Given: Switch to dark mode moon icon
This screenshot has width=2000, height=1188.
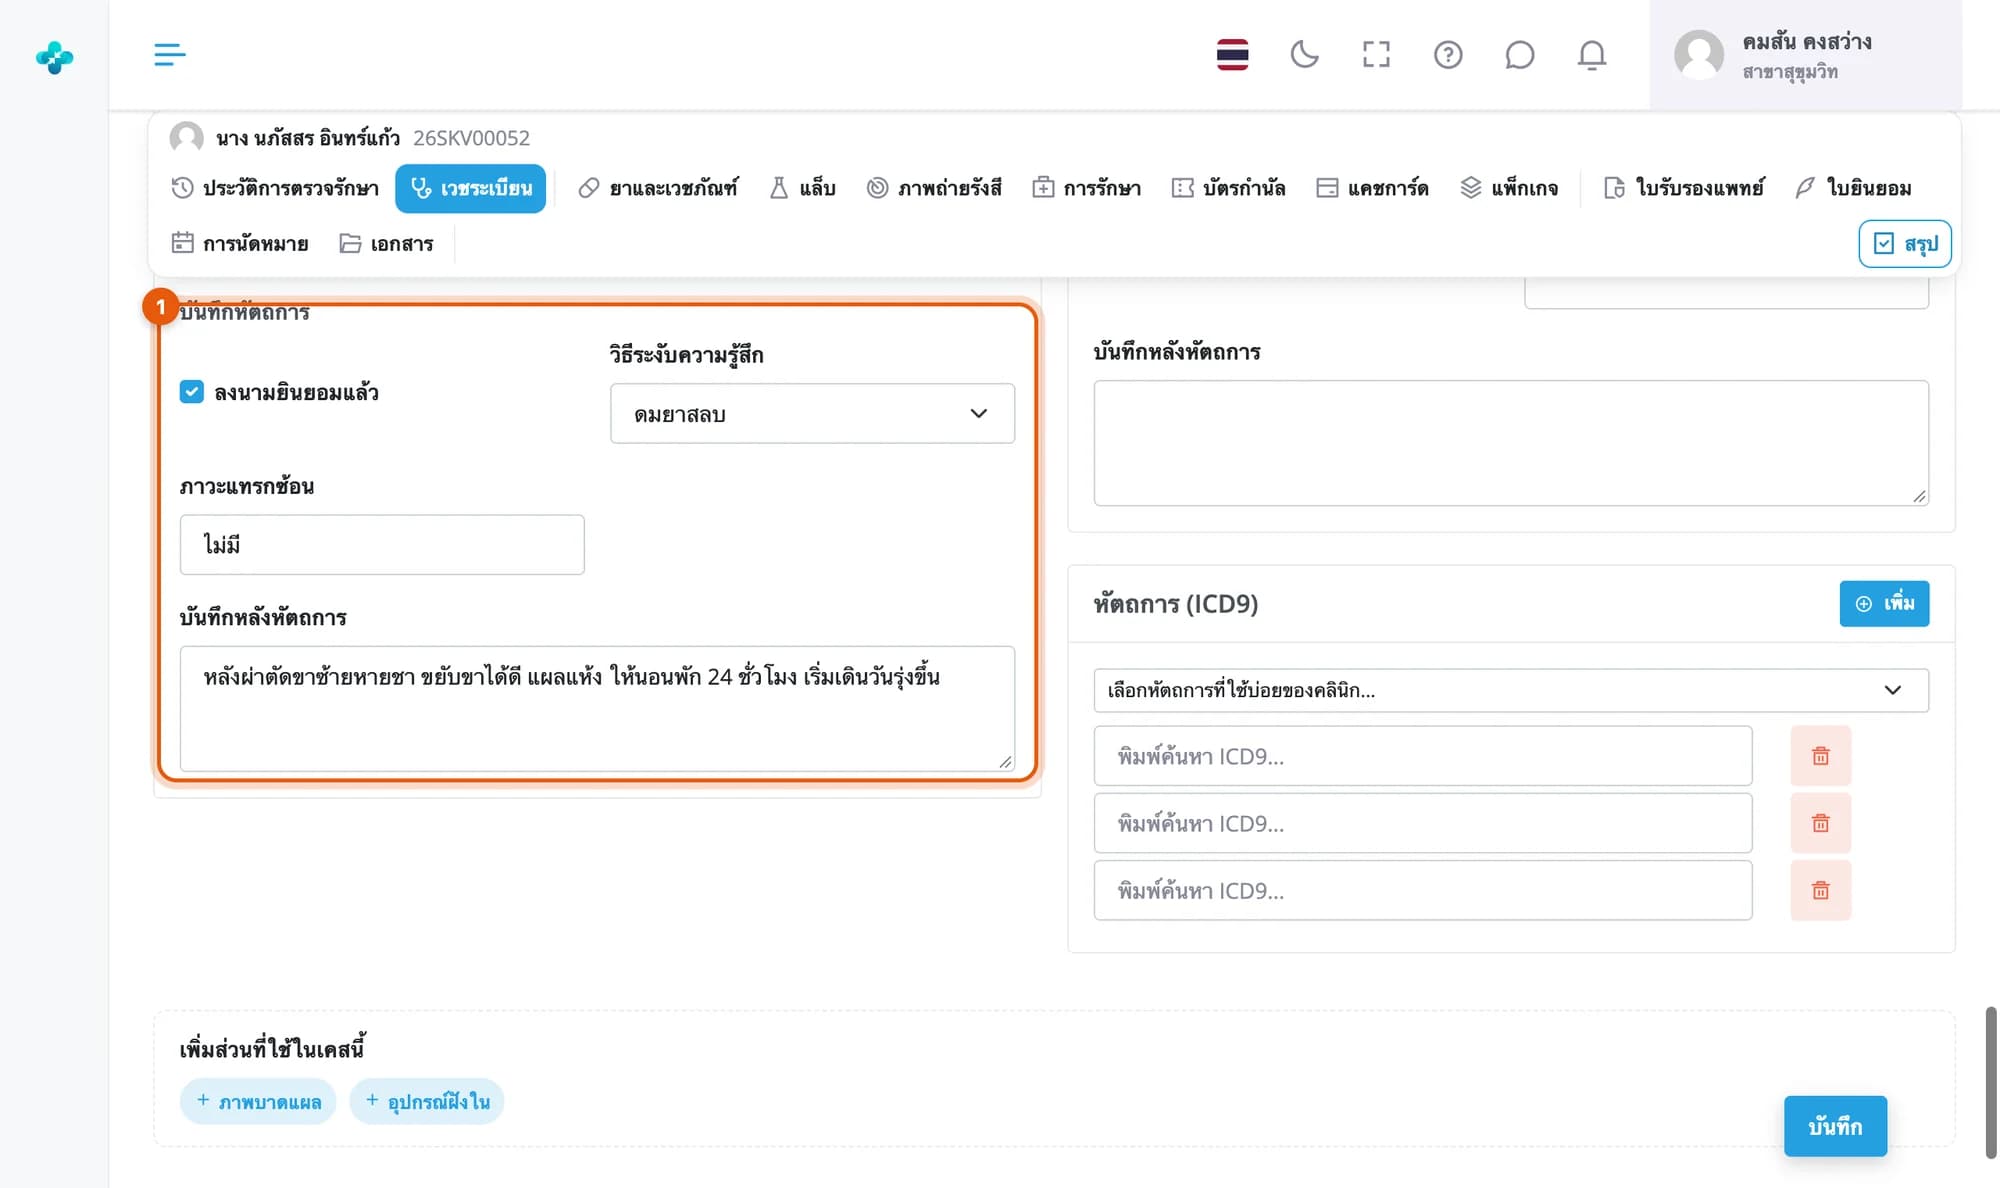Looking at the screenshot, I should tap(1304, 54).
